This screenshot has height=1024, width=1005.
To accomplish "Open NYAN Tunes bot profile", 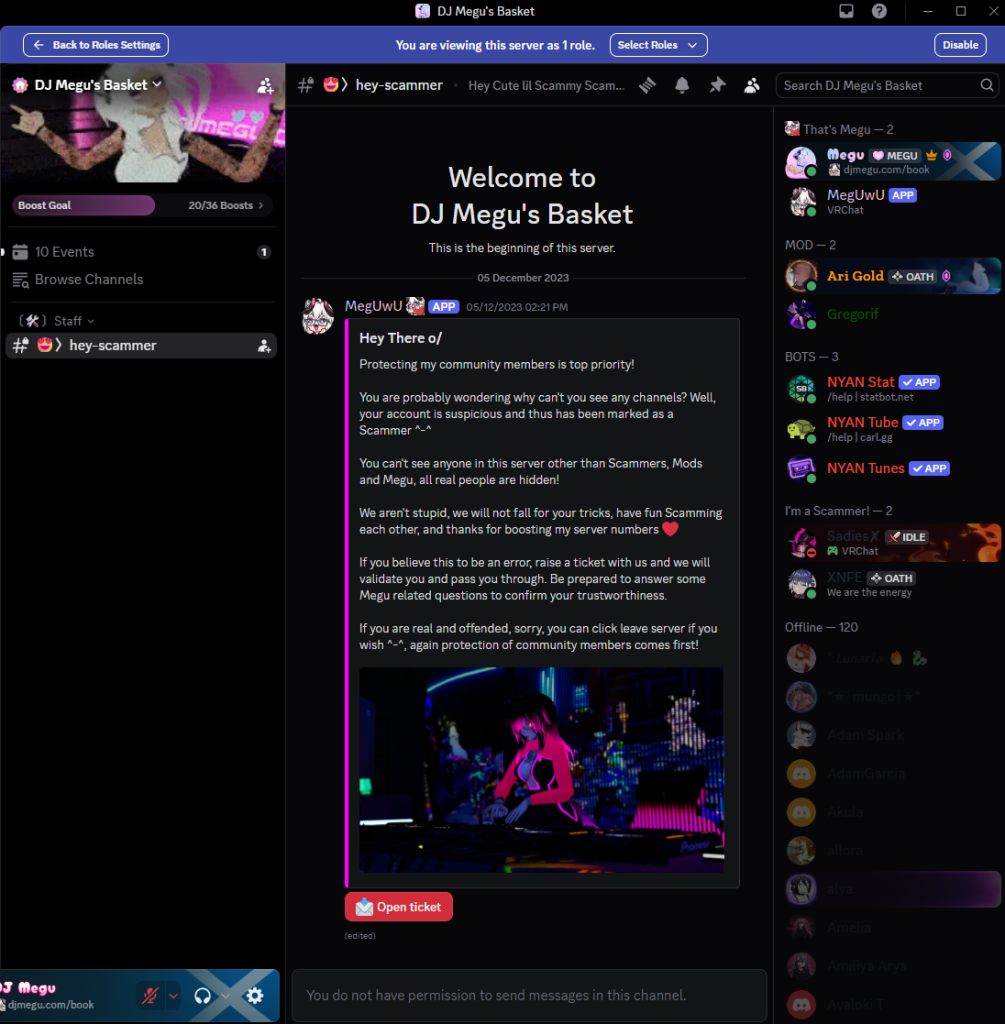I will pos(892,468).
